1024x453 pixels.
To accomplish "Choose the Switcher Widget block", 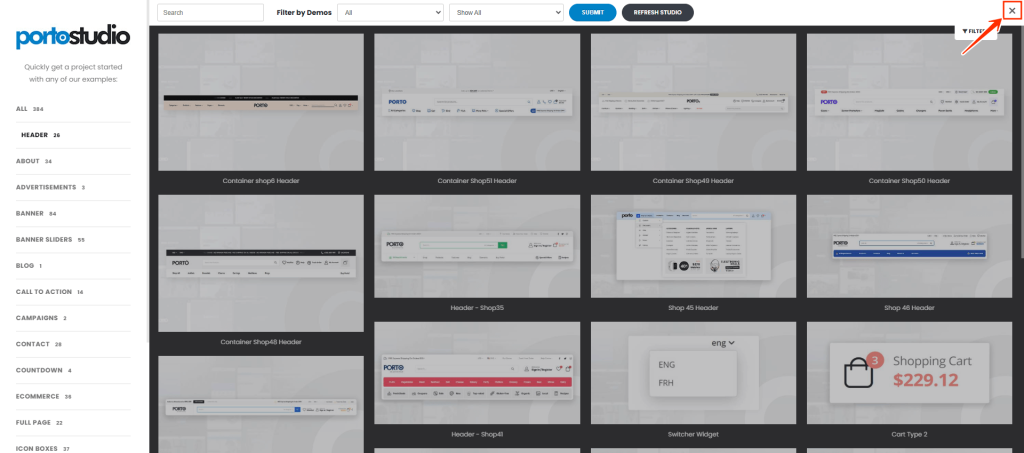I will pos(693,373).
